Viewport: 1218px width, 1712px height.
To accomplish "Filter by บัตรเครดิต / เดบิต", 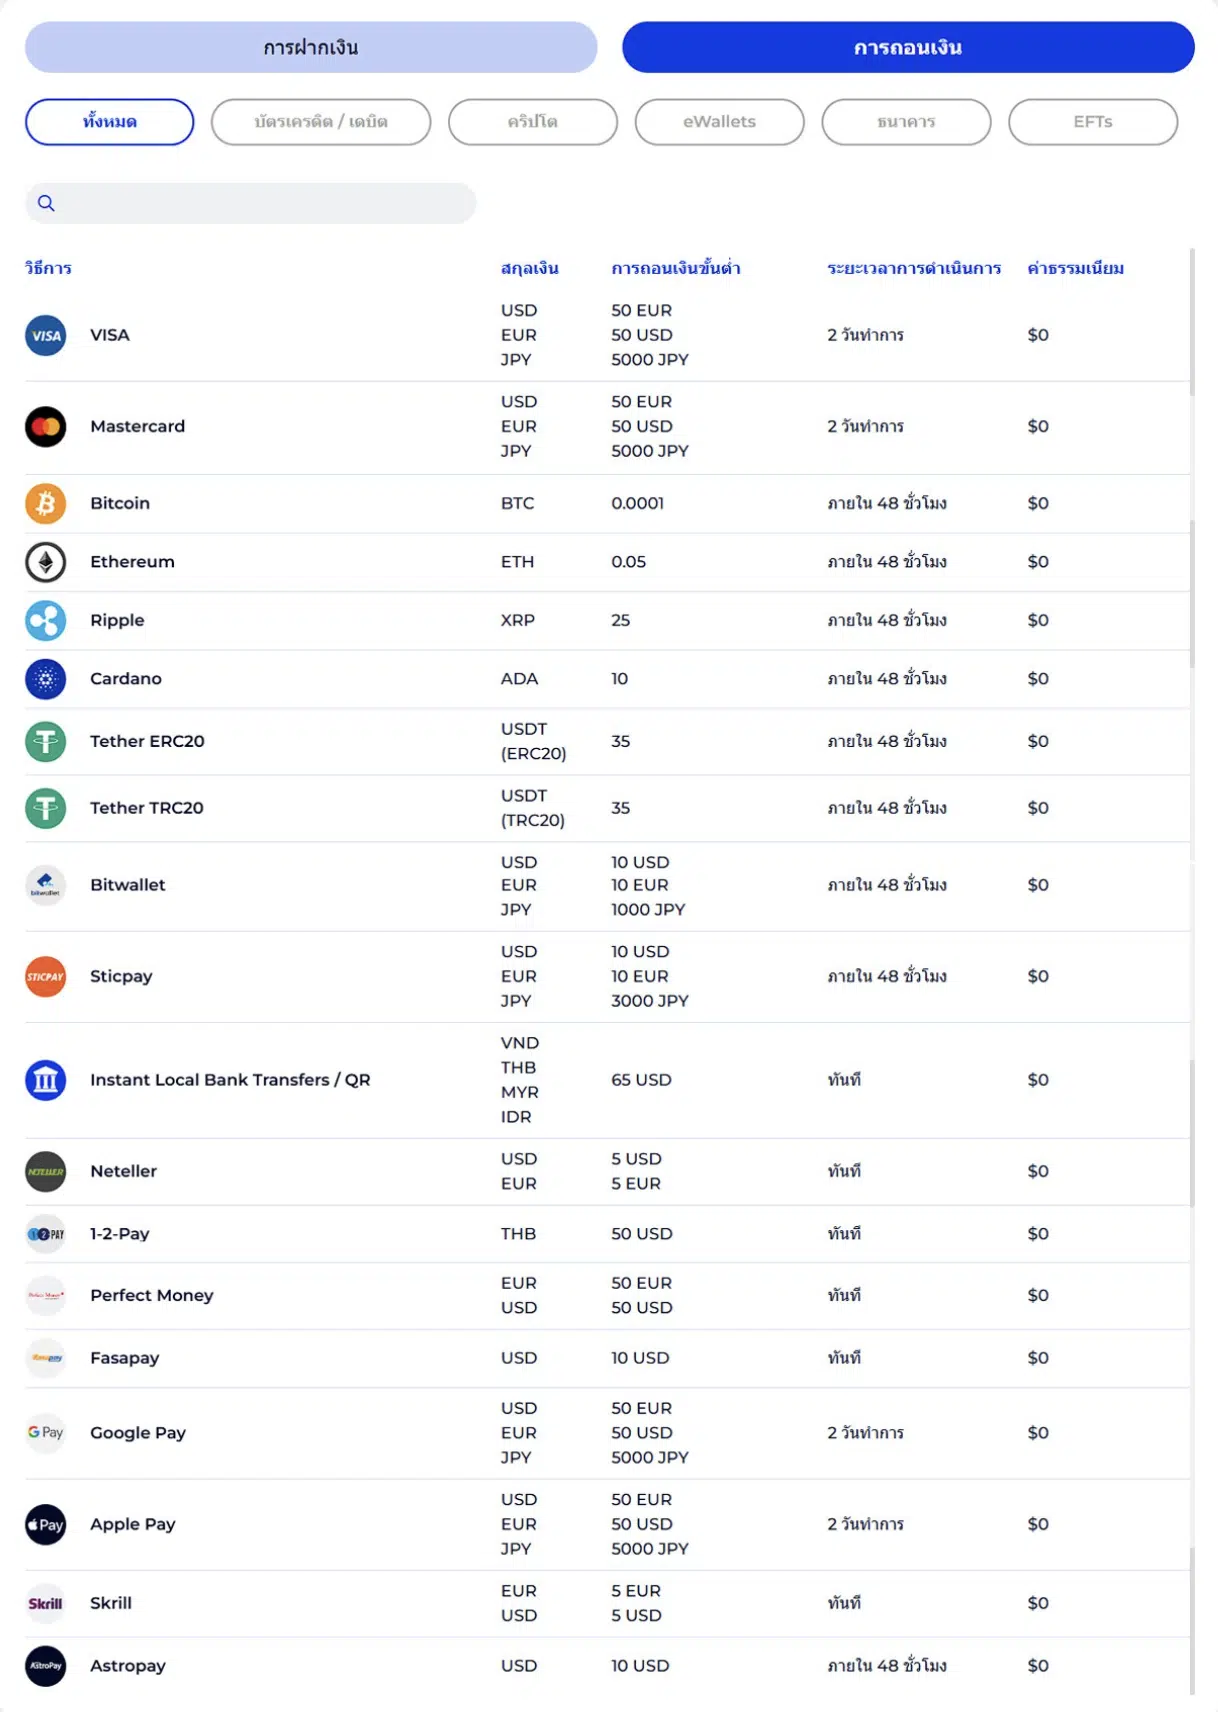I will pos(321,122).
